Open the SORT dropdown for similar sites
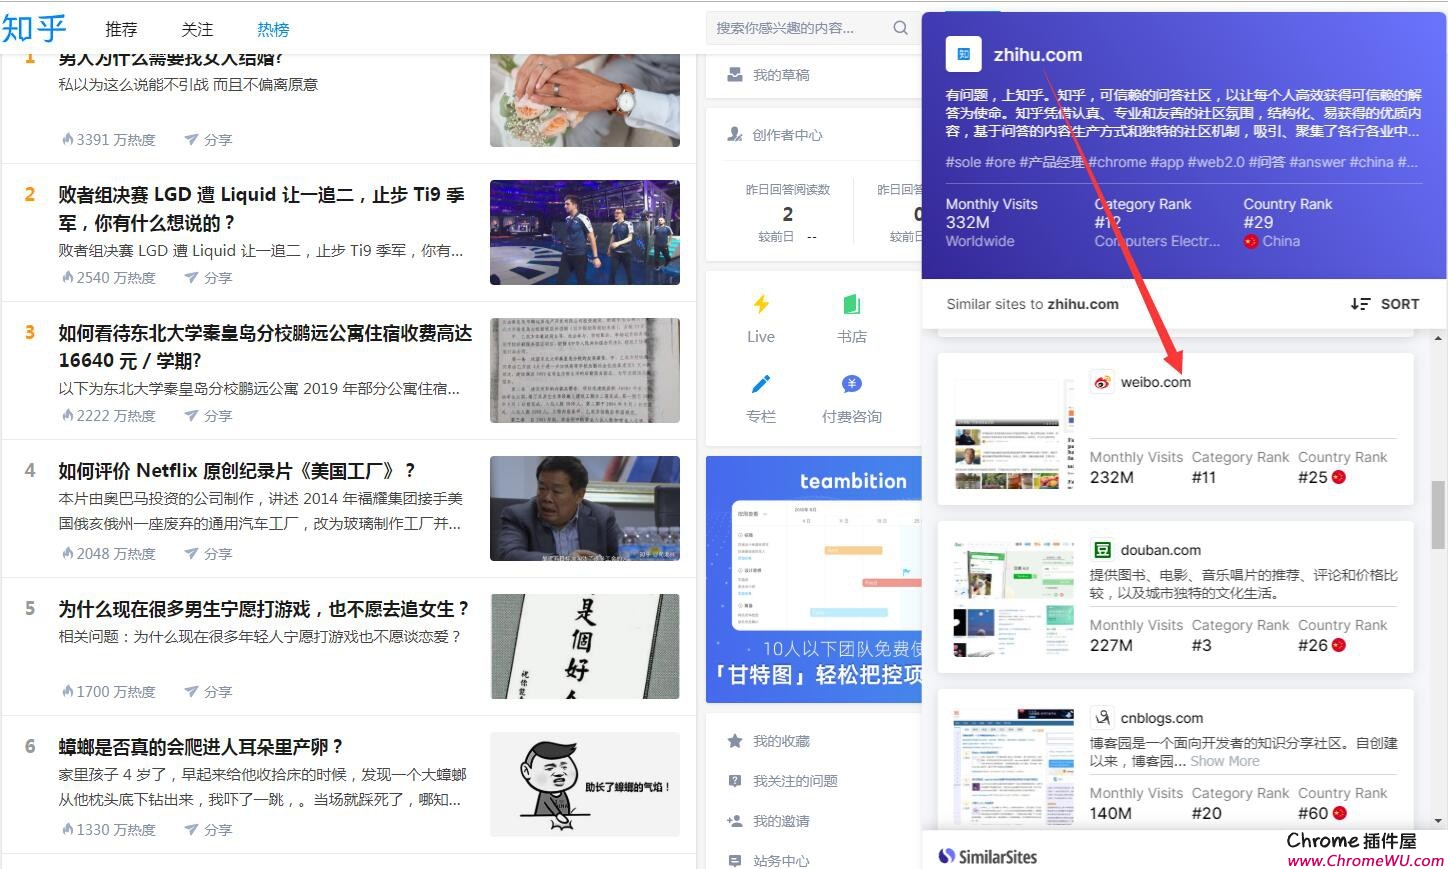The image size is (1448, 869). tap(1385, 304)
